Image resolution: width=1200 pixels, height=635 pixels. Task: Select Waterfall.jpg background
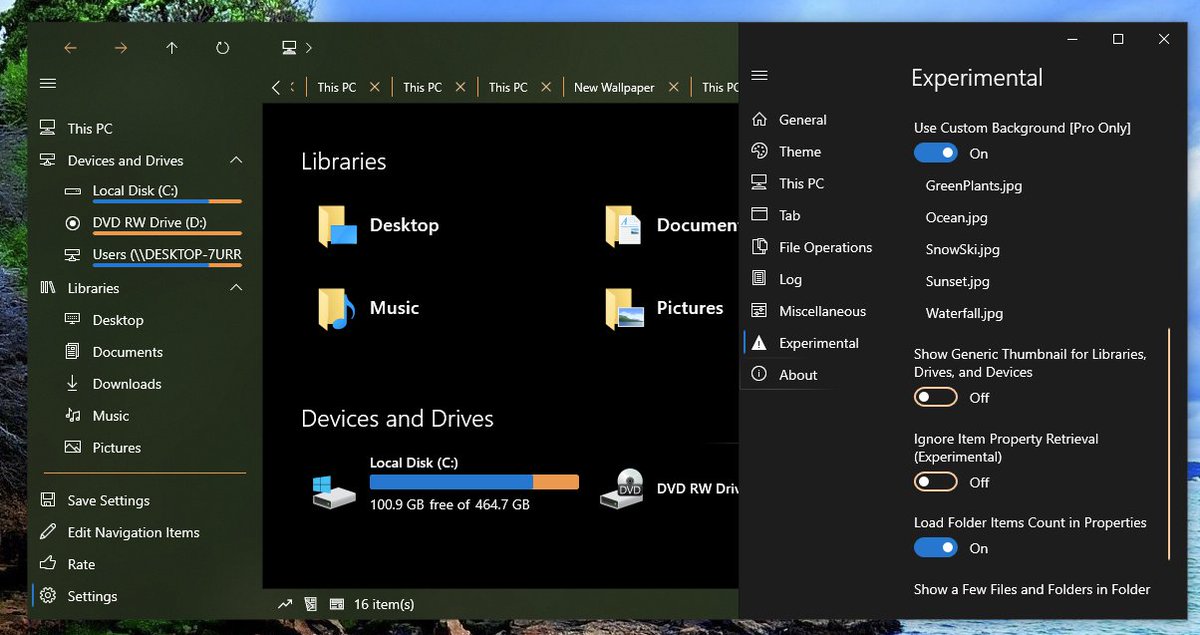965,314
